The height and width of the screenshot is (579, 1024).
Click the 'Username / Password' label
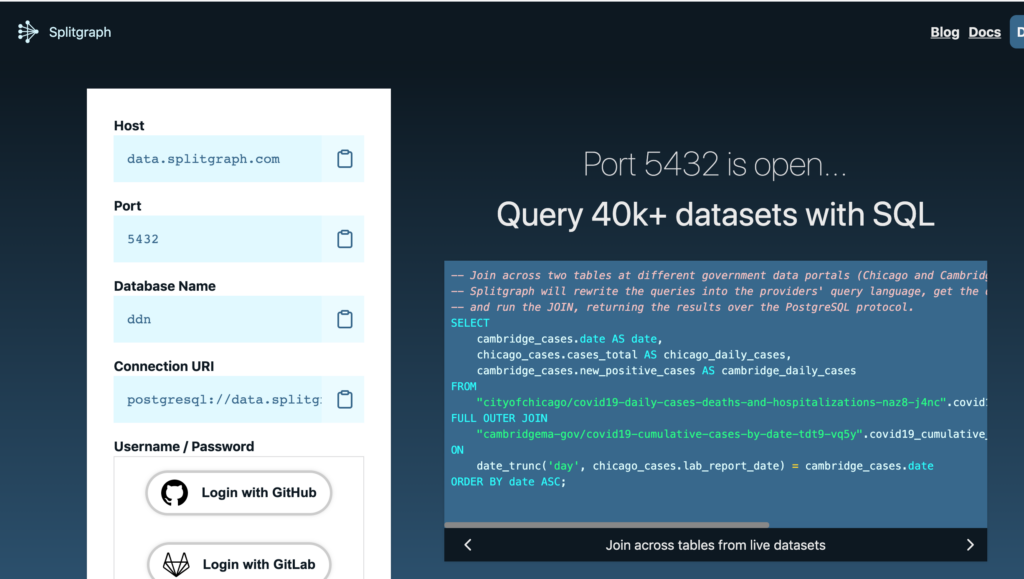click(x=184, y=446)
